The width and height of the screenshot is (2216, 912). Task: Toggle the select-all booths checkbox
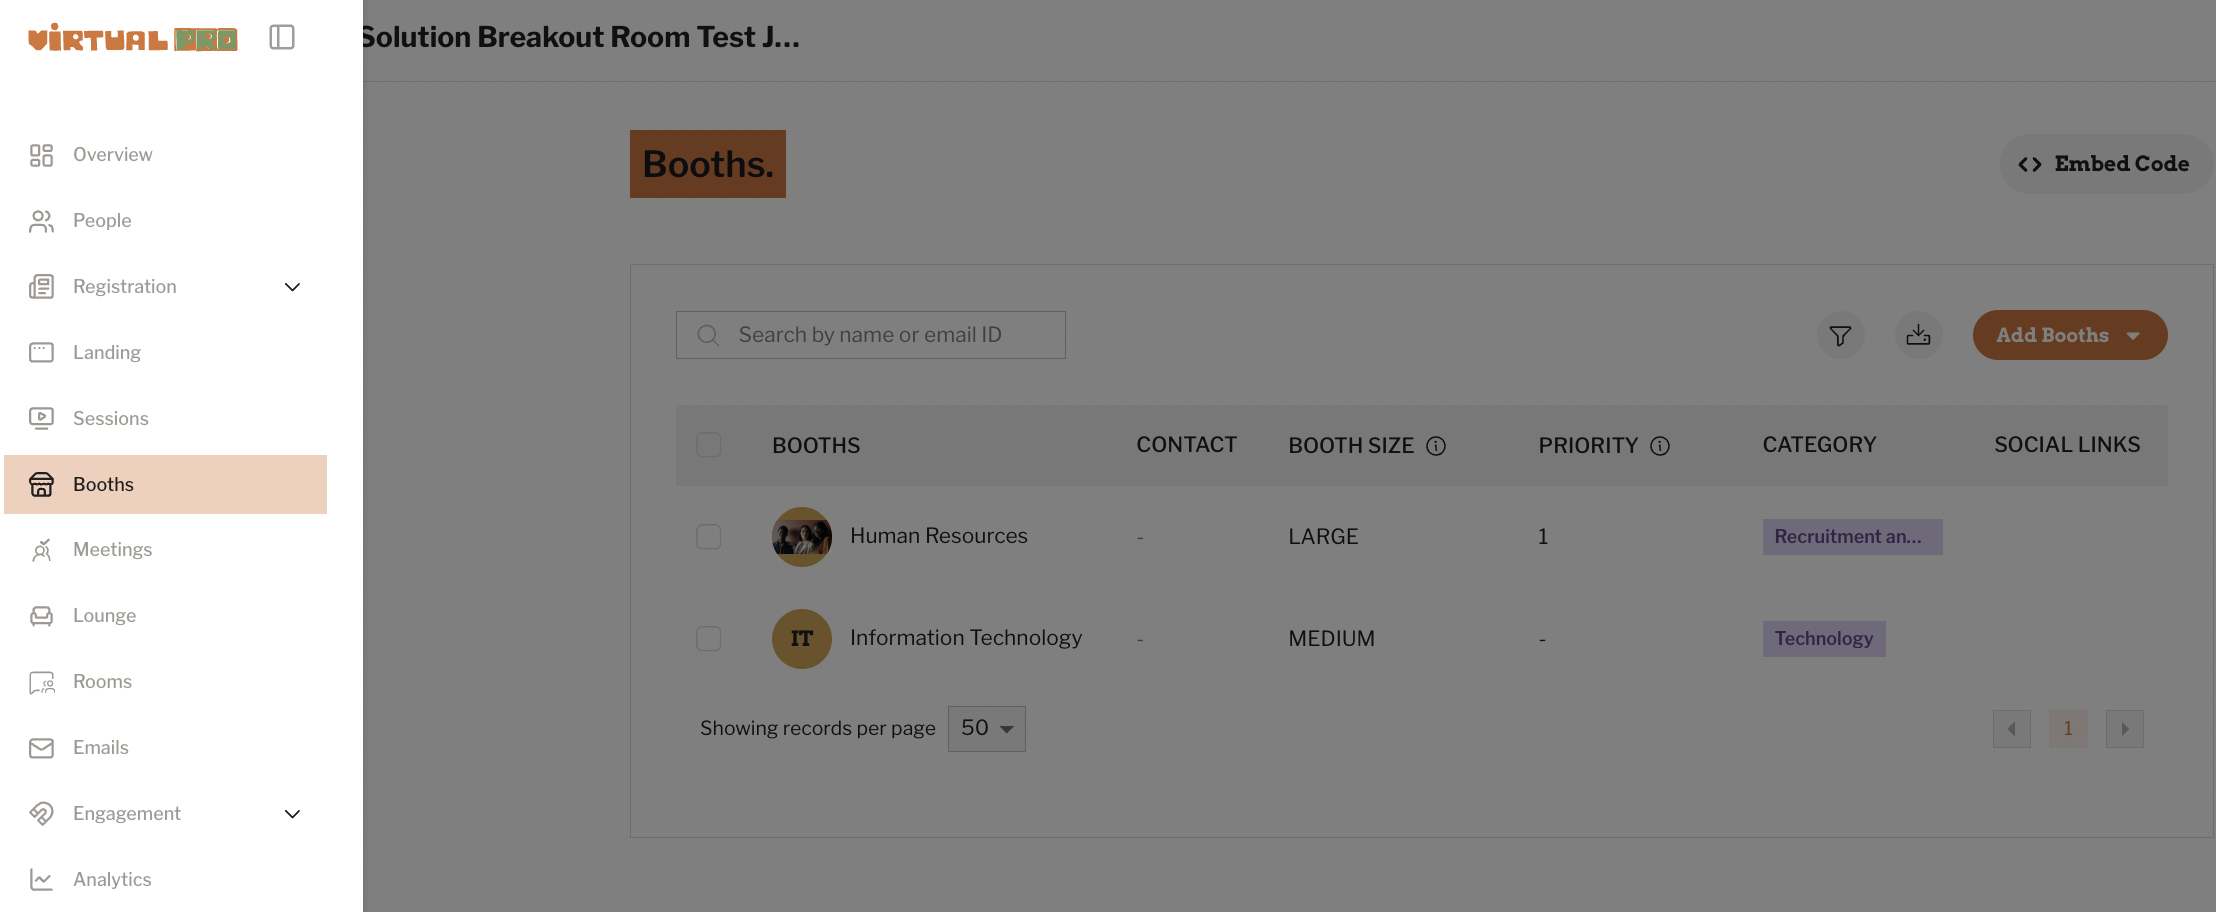pyautogui.click(x=709, y=445)
